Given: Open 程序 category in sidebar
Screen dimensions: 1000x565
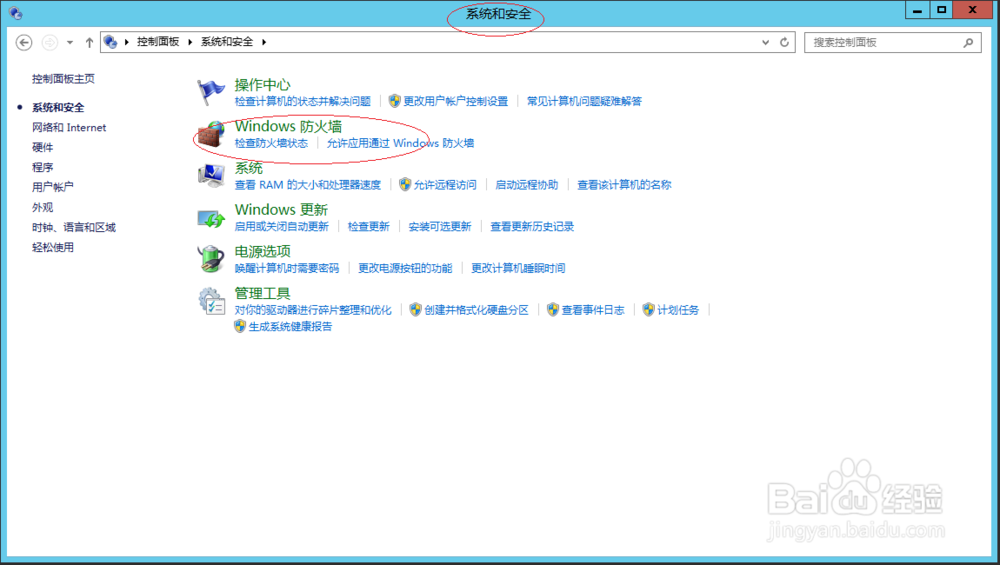Looking at the screenshot, I should tap(43, 167).
